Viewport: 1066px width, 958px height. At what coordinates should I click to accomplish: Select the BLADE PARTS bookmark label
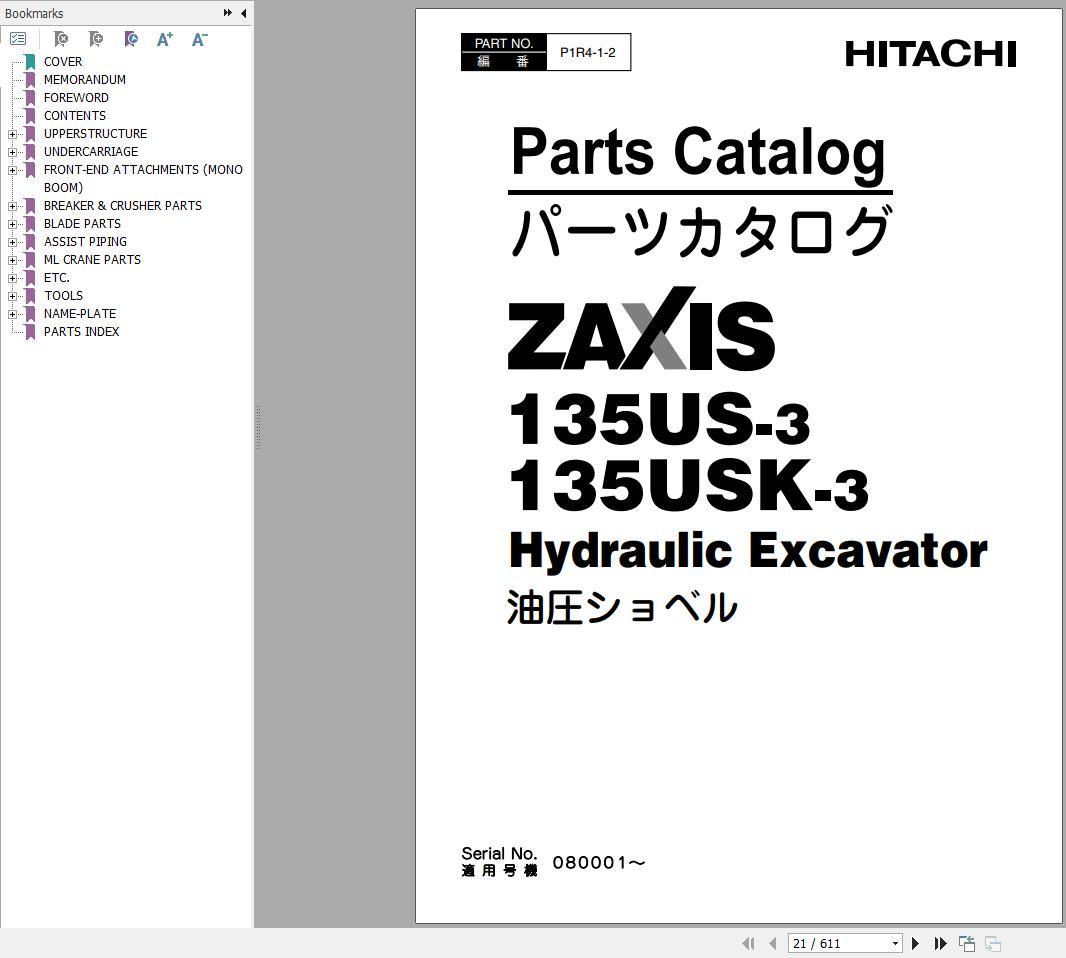(x=82, y=224)
